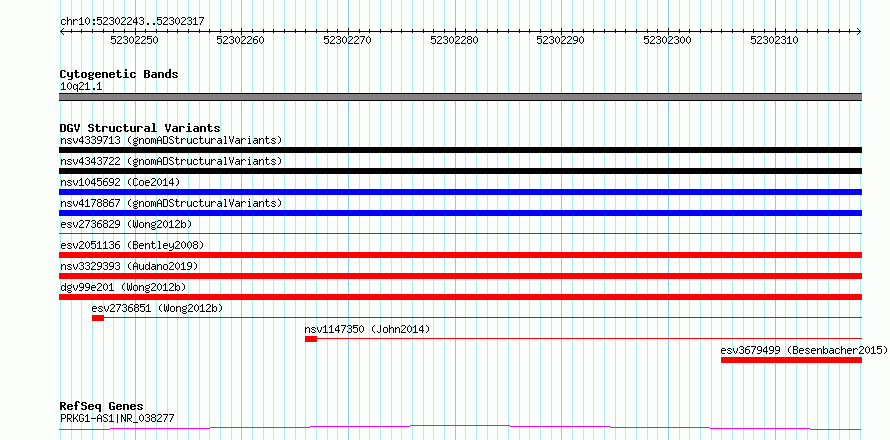The width and height of the screenshot is (890, 440).
Task: Click the RefSeq Genes track heading
Action: [x=101, y=406]
